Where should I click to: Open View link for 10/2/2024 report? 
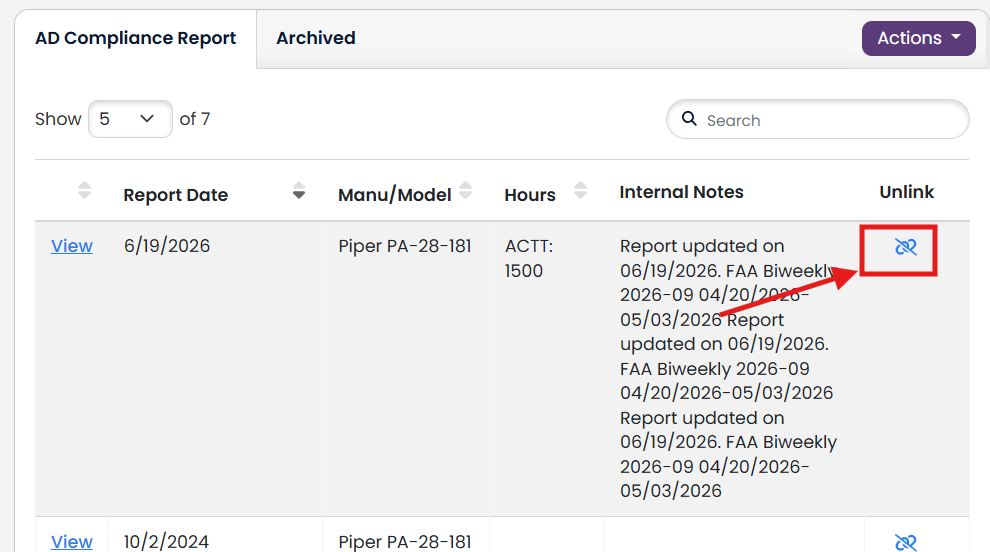[x=71, y=541]
